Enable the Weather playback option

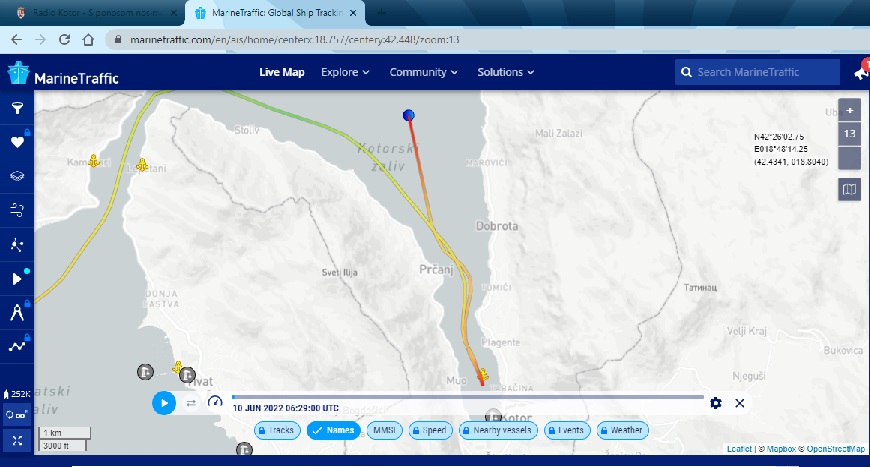point(623,430)
